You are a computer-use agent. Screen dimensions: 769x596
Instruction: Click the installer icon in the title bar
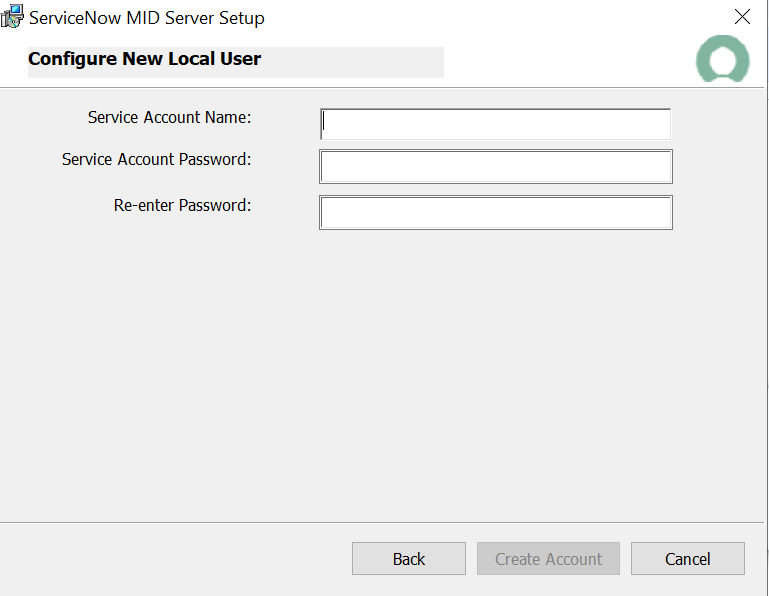(12, 17)
